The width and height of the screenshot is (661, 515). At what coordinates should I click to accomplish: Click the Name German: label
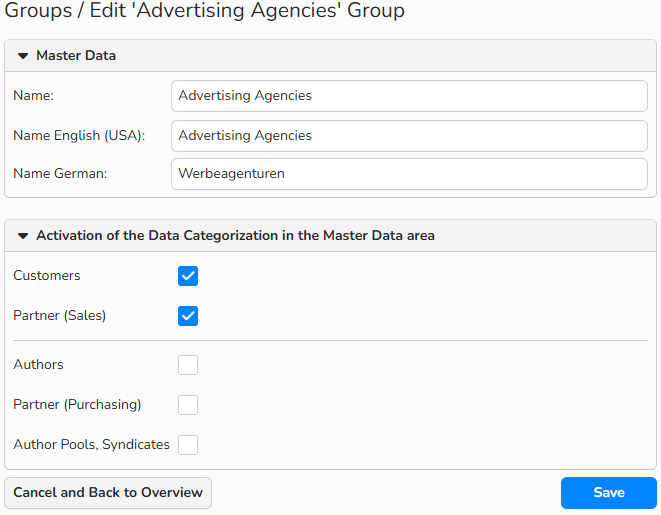[x=60, y=174]
